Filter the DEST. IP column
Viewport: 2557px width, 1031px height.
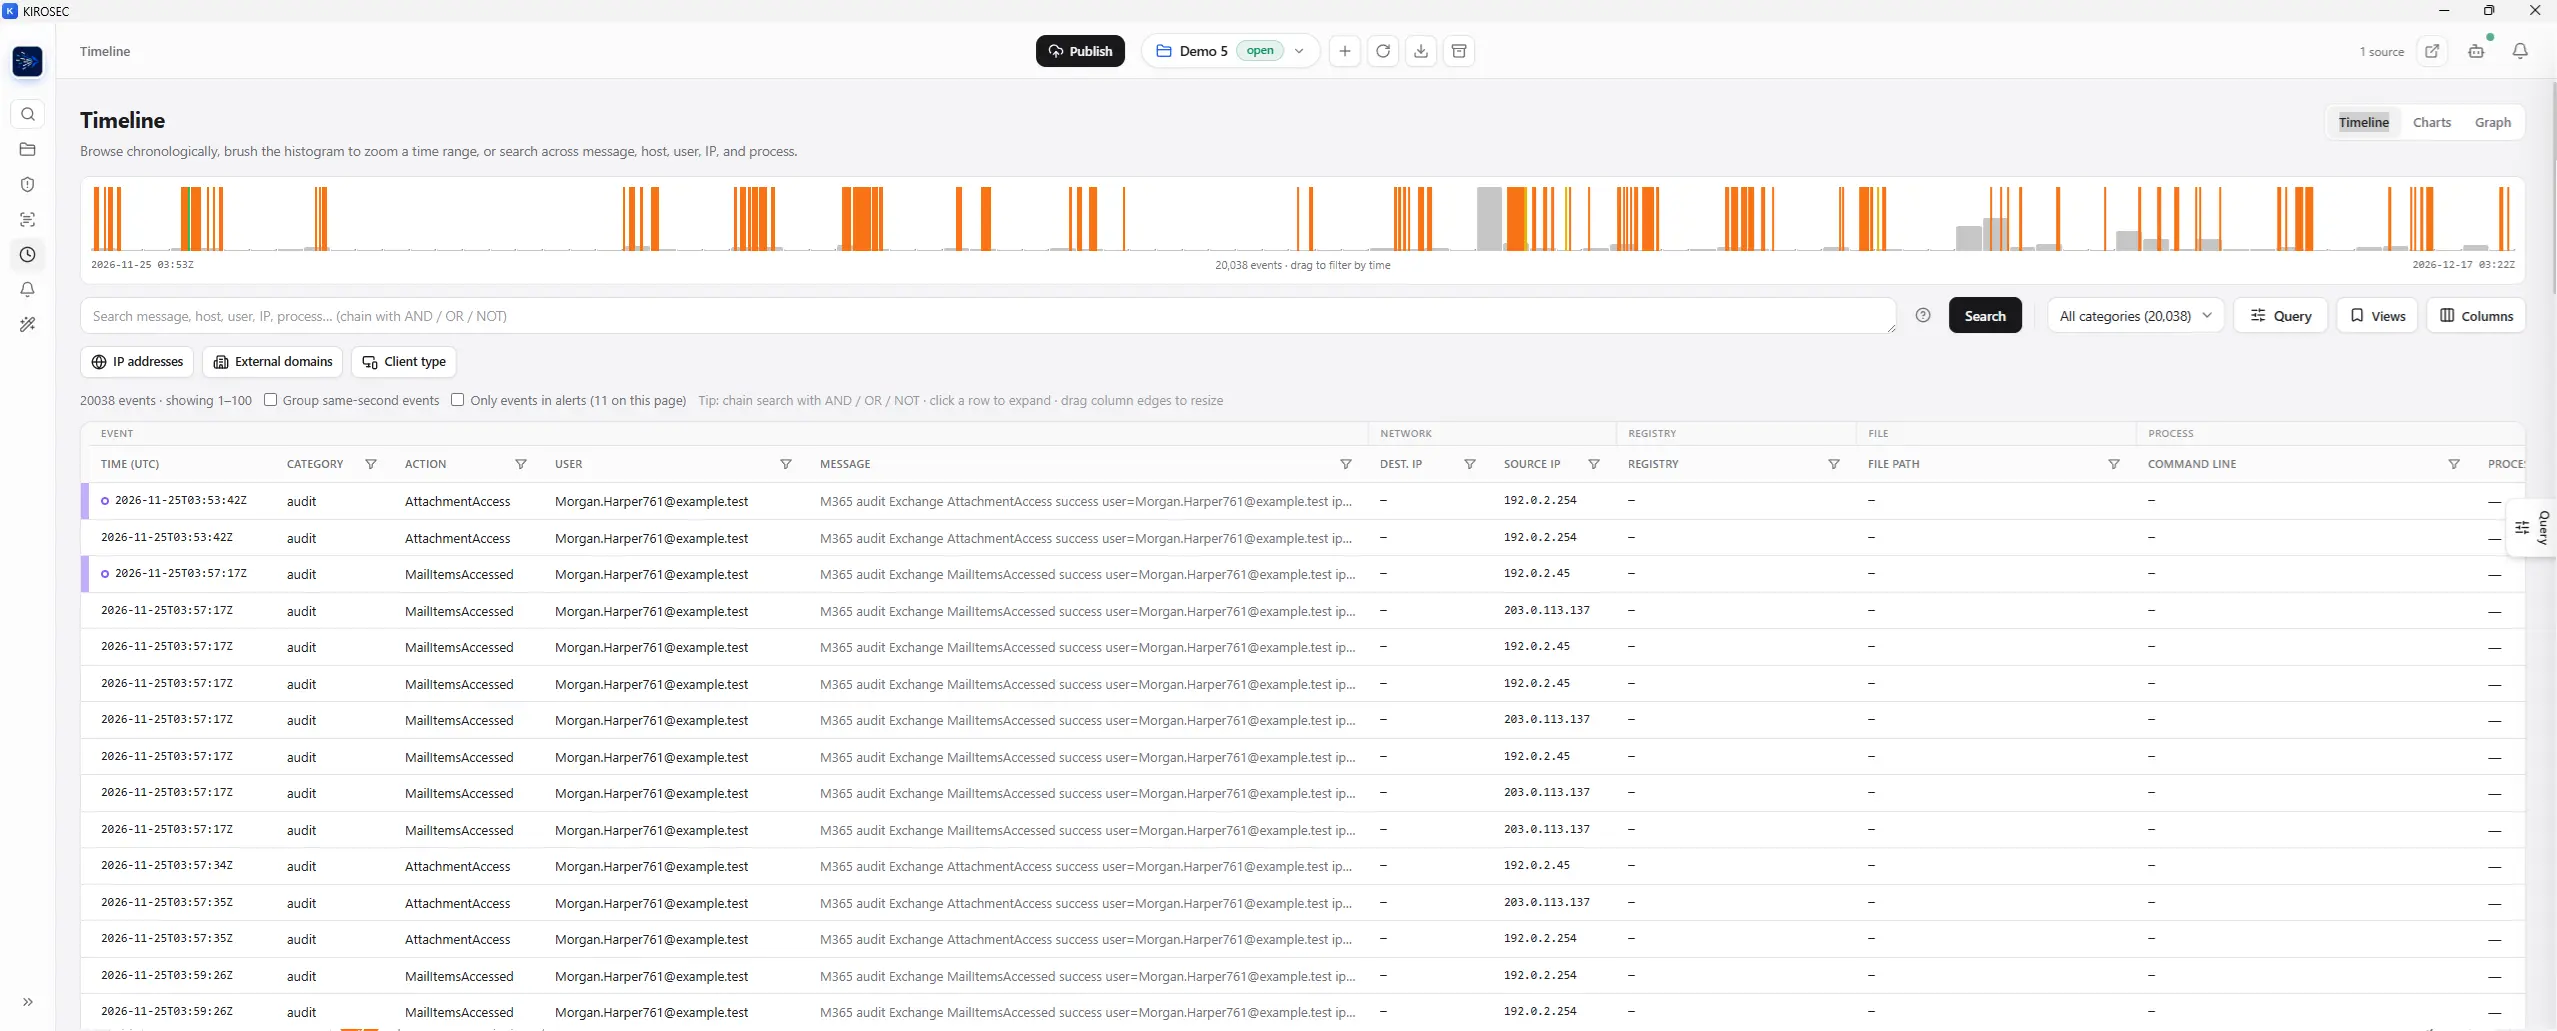pos(1470,464)
